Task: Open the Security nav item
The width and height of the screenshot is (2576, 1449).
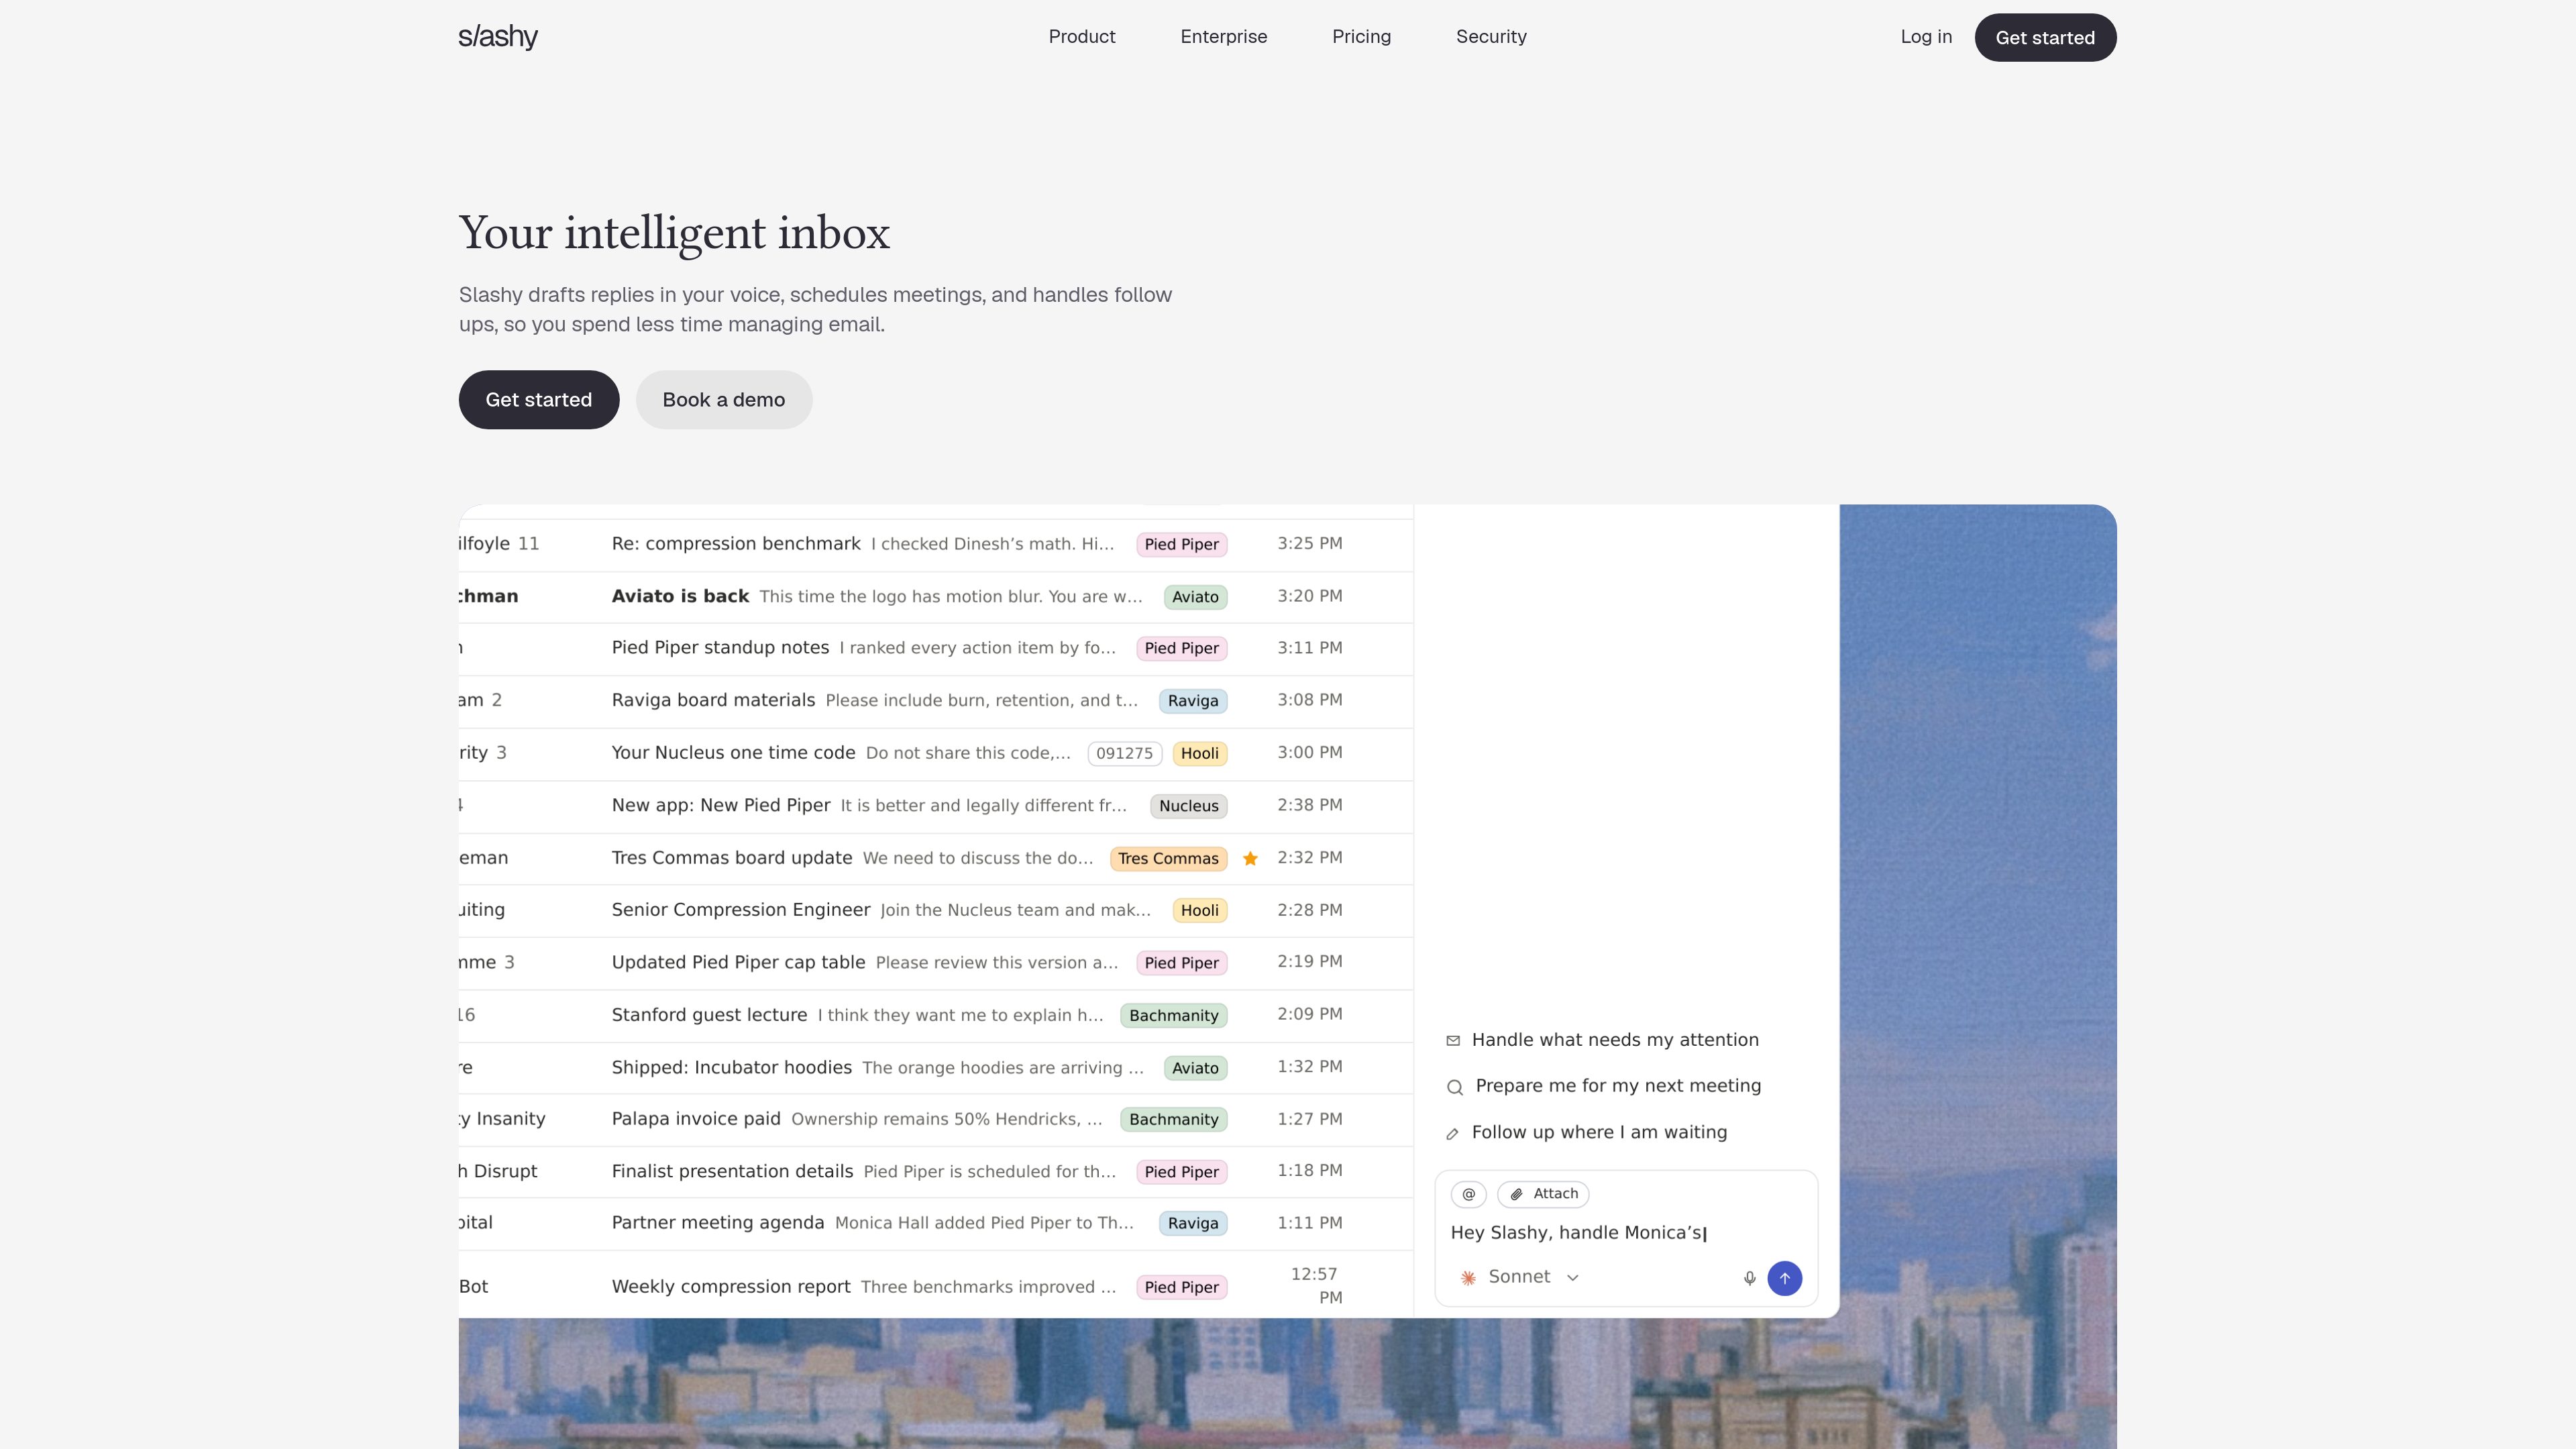Action: (1491, 37)
